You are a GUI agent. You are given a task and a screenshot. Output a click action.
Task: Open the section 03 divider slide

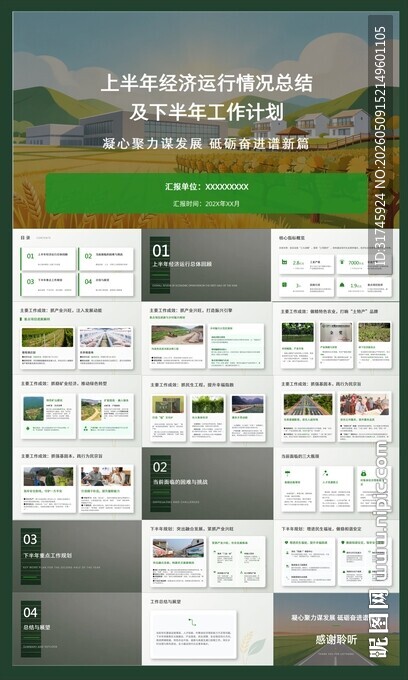[77, 556]
